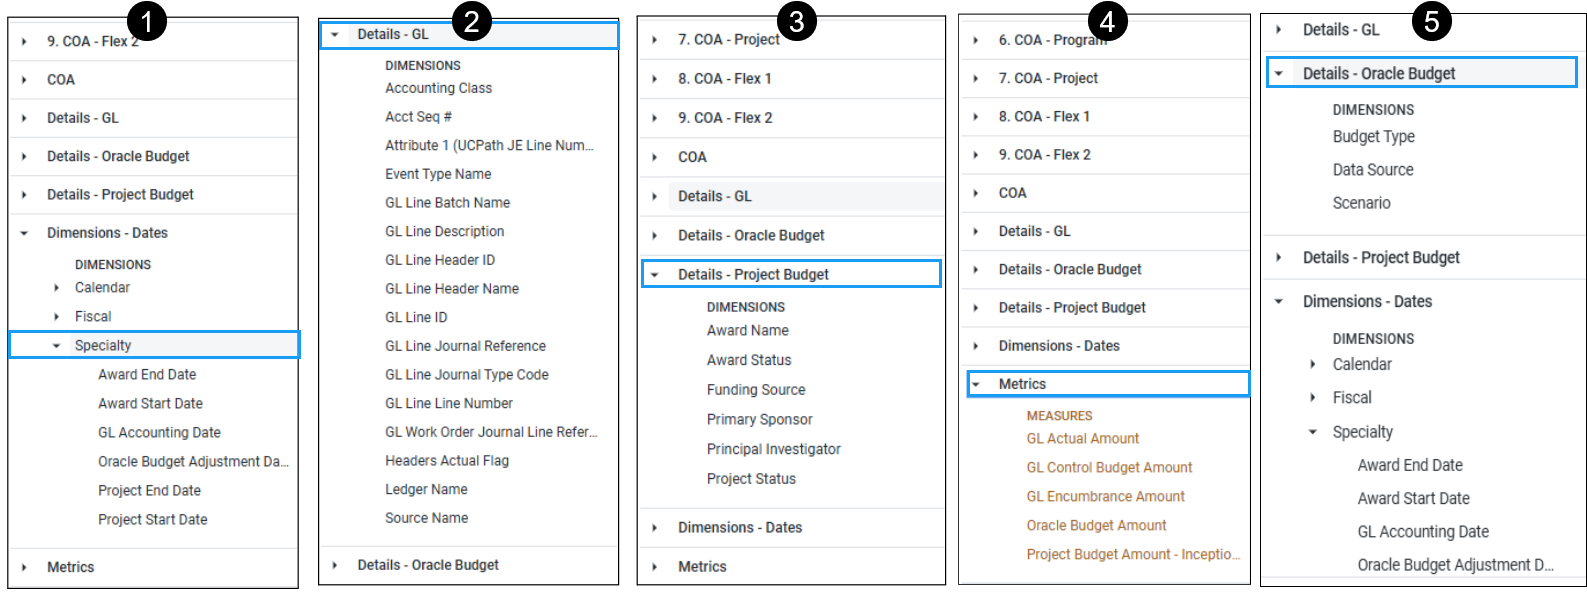Expand the Calendar dimension in panel 1
Screen dimensions: 1587x598
click(57, 288)
